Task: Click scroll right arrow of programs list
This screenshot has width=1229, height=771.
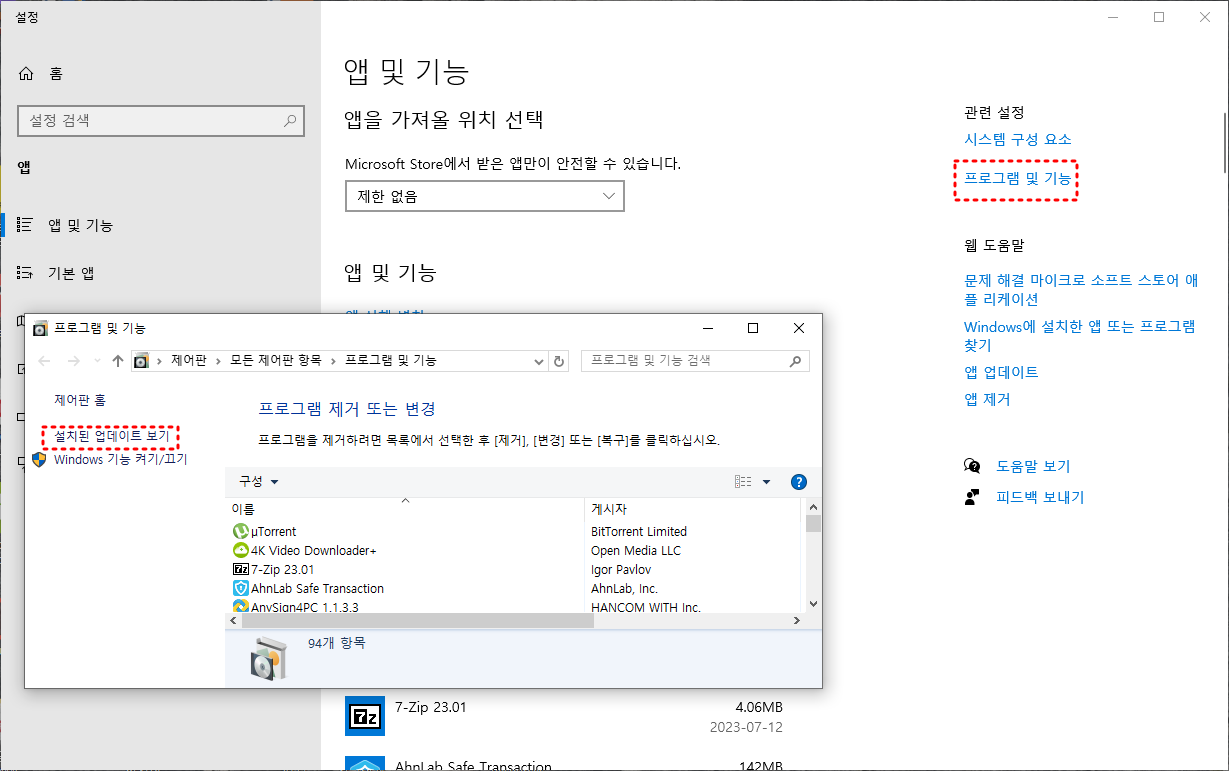Action: pos(797,621)
